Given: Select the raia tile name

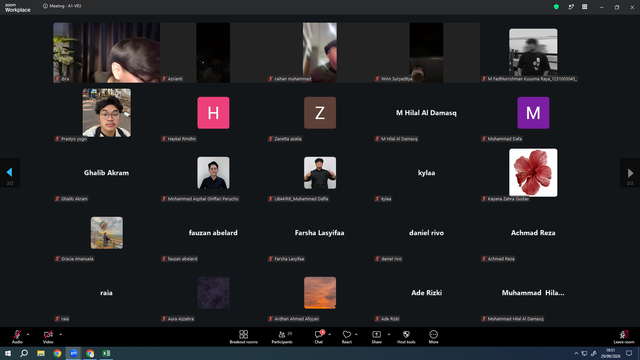Looking at the screenshot, I should coord(106,293).
